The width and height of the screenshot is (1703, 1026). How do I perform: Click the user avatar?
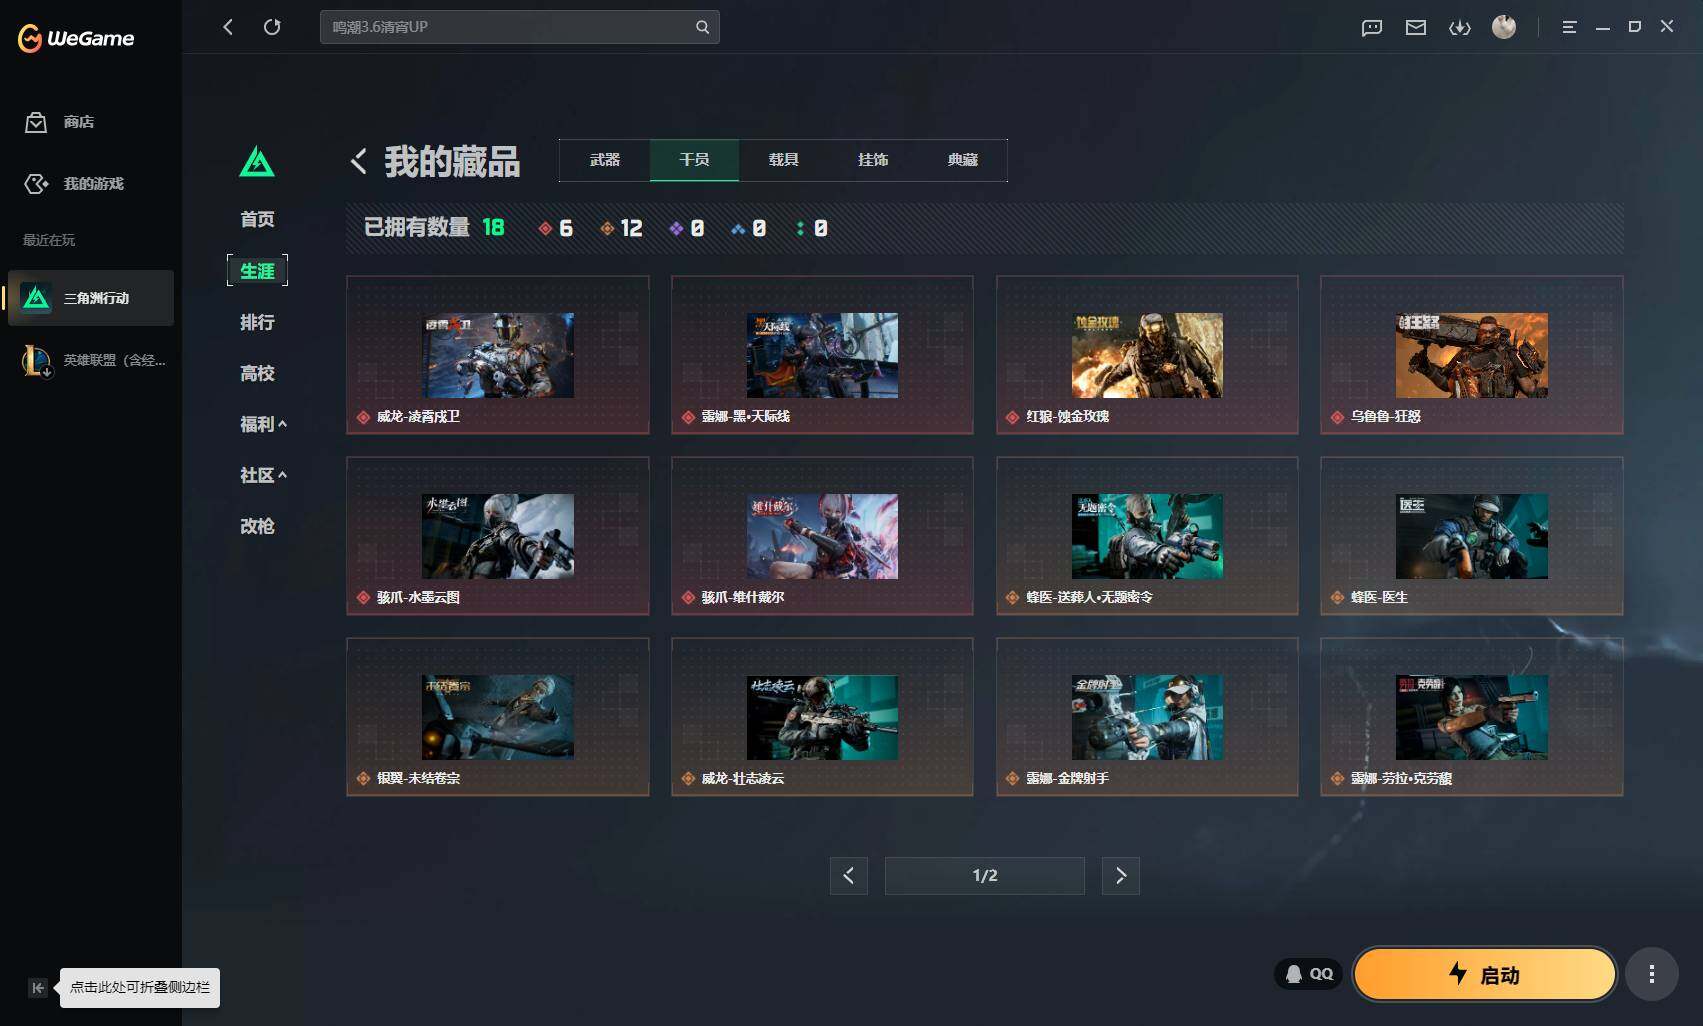click(1504, 27)
